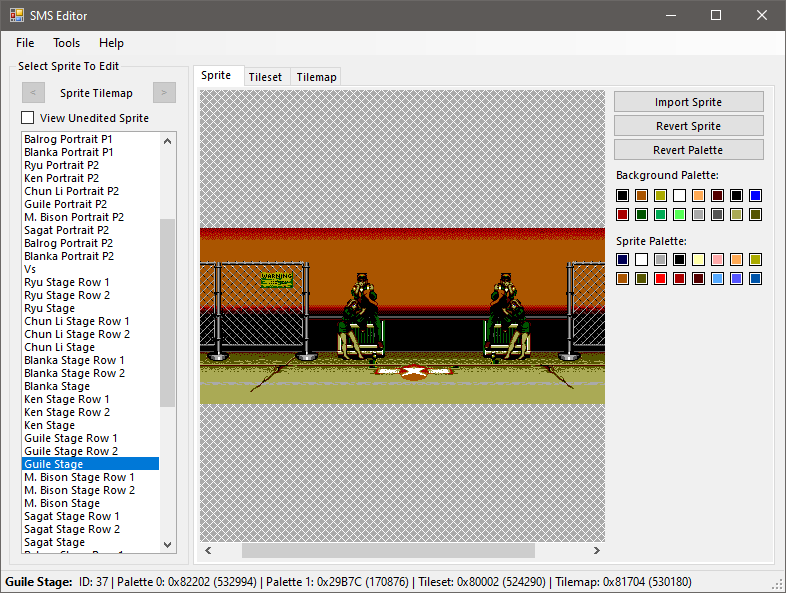
Task: Pick the dark green background palette swatch
Action: (641, 215)
